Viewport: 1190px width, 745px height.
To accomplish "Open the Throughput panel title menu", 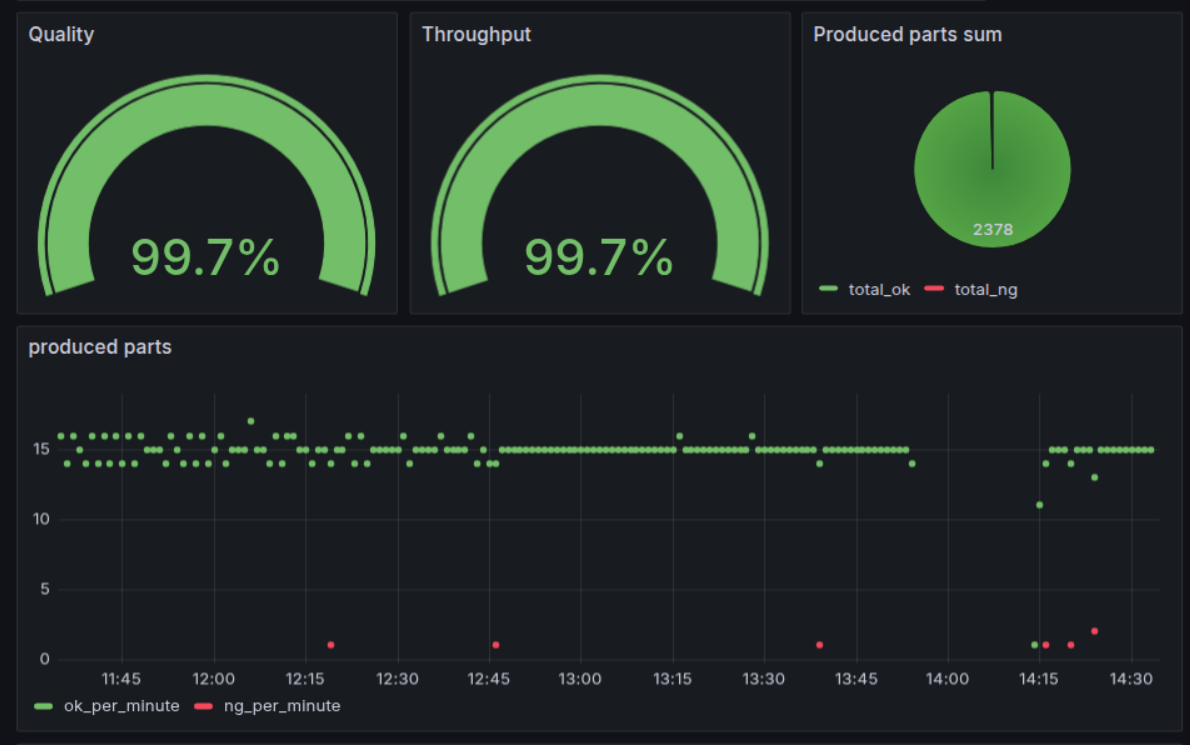I will (x=477, y=35).
